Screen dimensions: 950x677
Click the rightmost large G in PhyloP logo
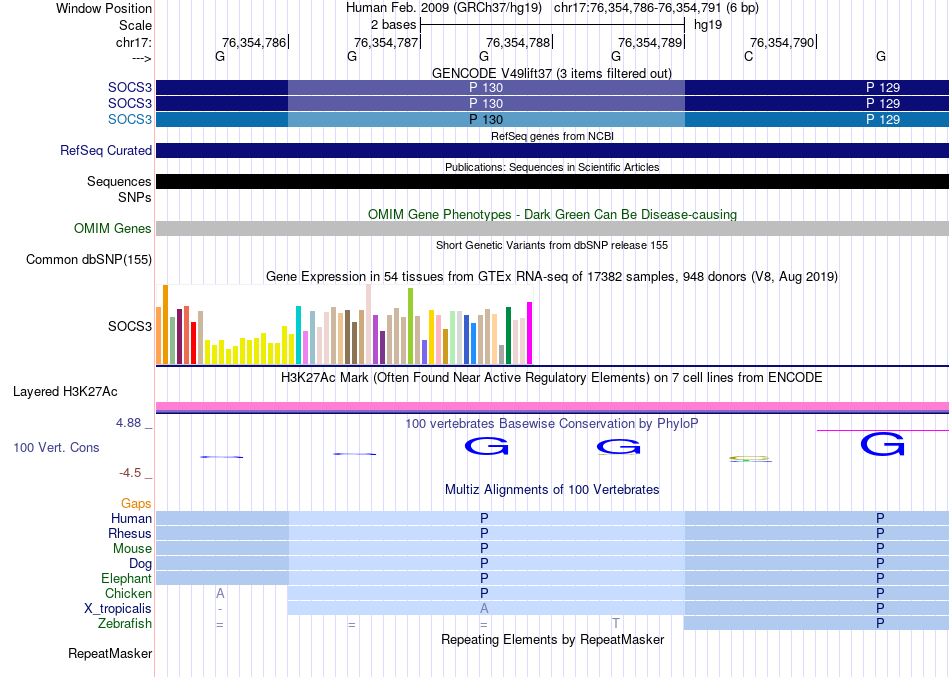coord(882,444)
